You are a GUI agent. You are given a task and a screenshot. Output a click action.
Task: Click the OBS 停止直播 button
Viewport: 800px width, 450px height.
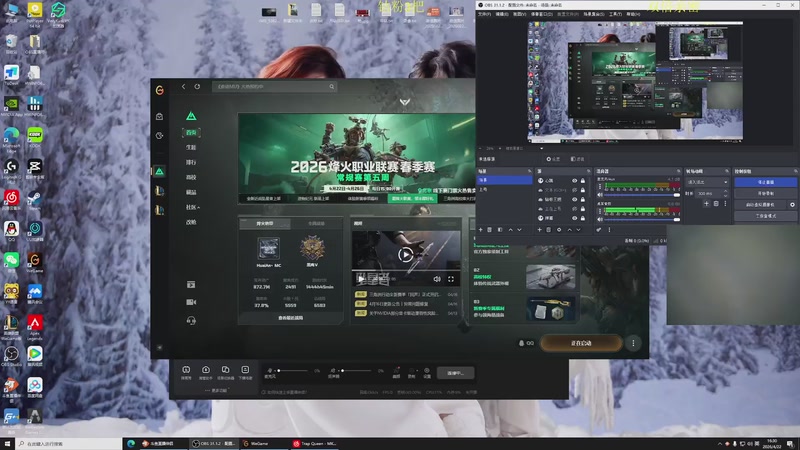tap(765, 182)
